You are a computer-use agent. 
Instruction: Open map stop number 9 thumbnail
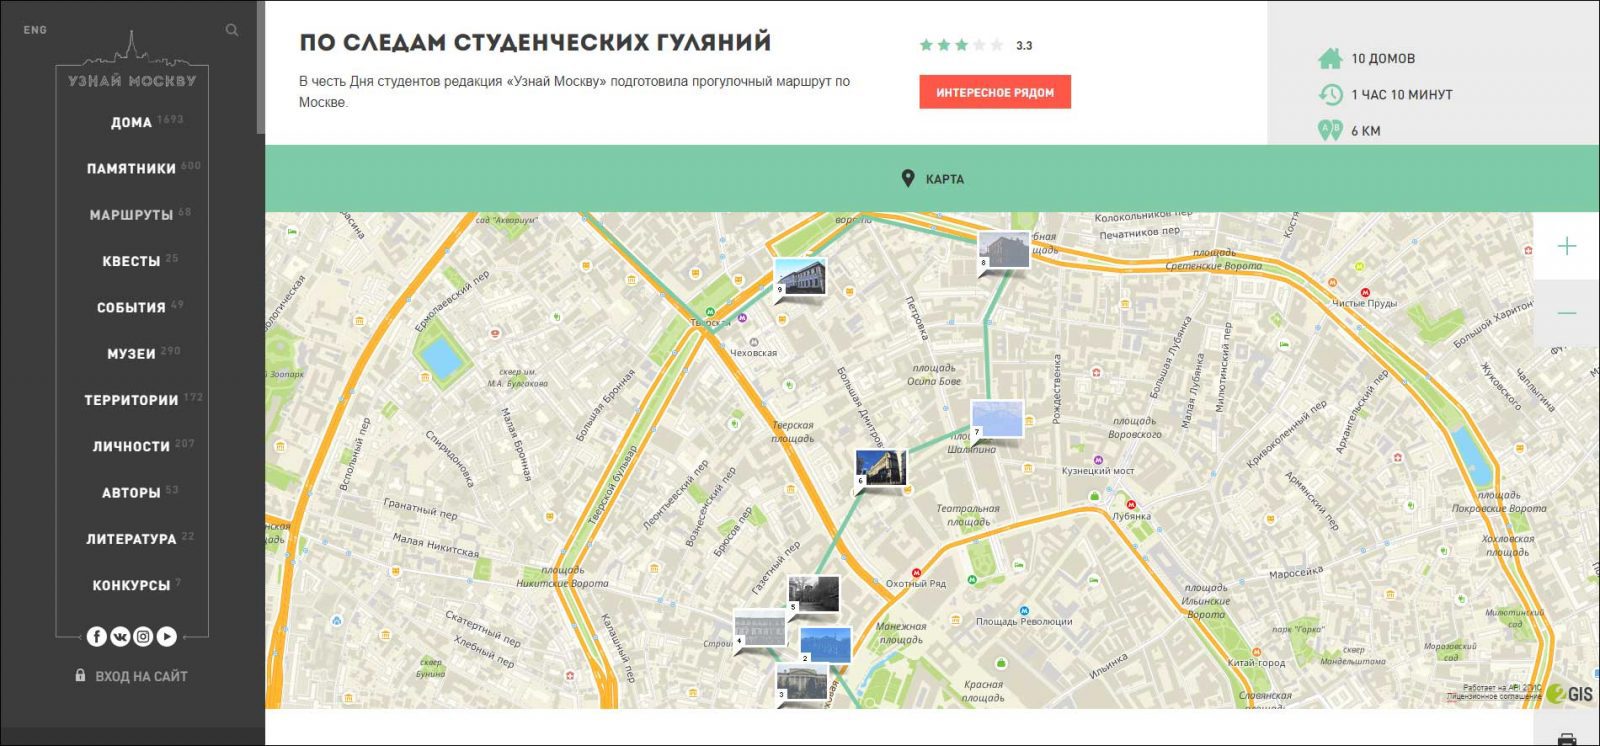(x=801, y=277)
